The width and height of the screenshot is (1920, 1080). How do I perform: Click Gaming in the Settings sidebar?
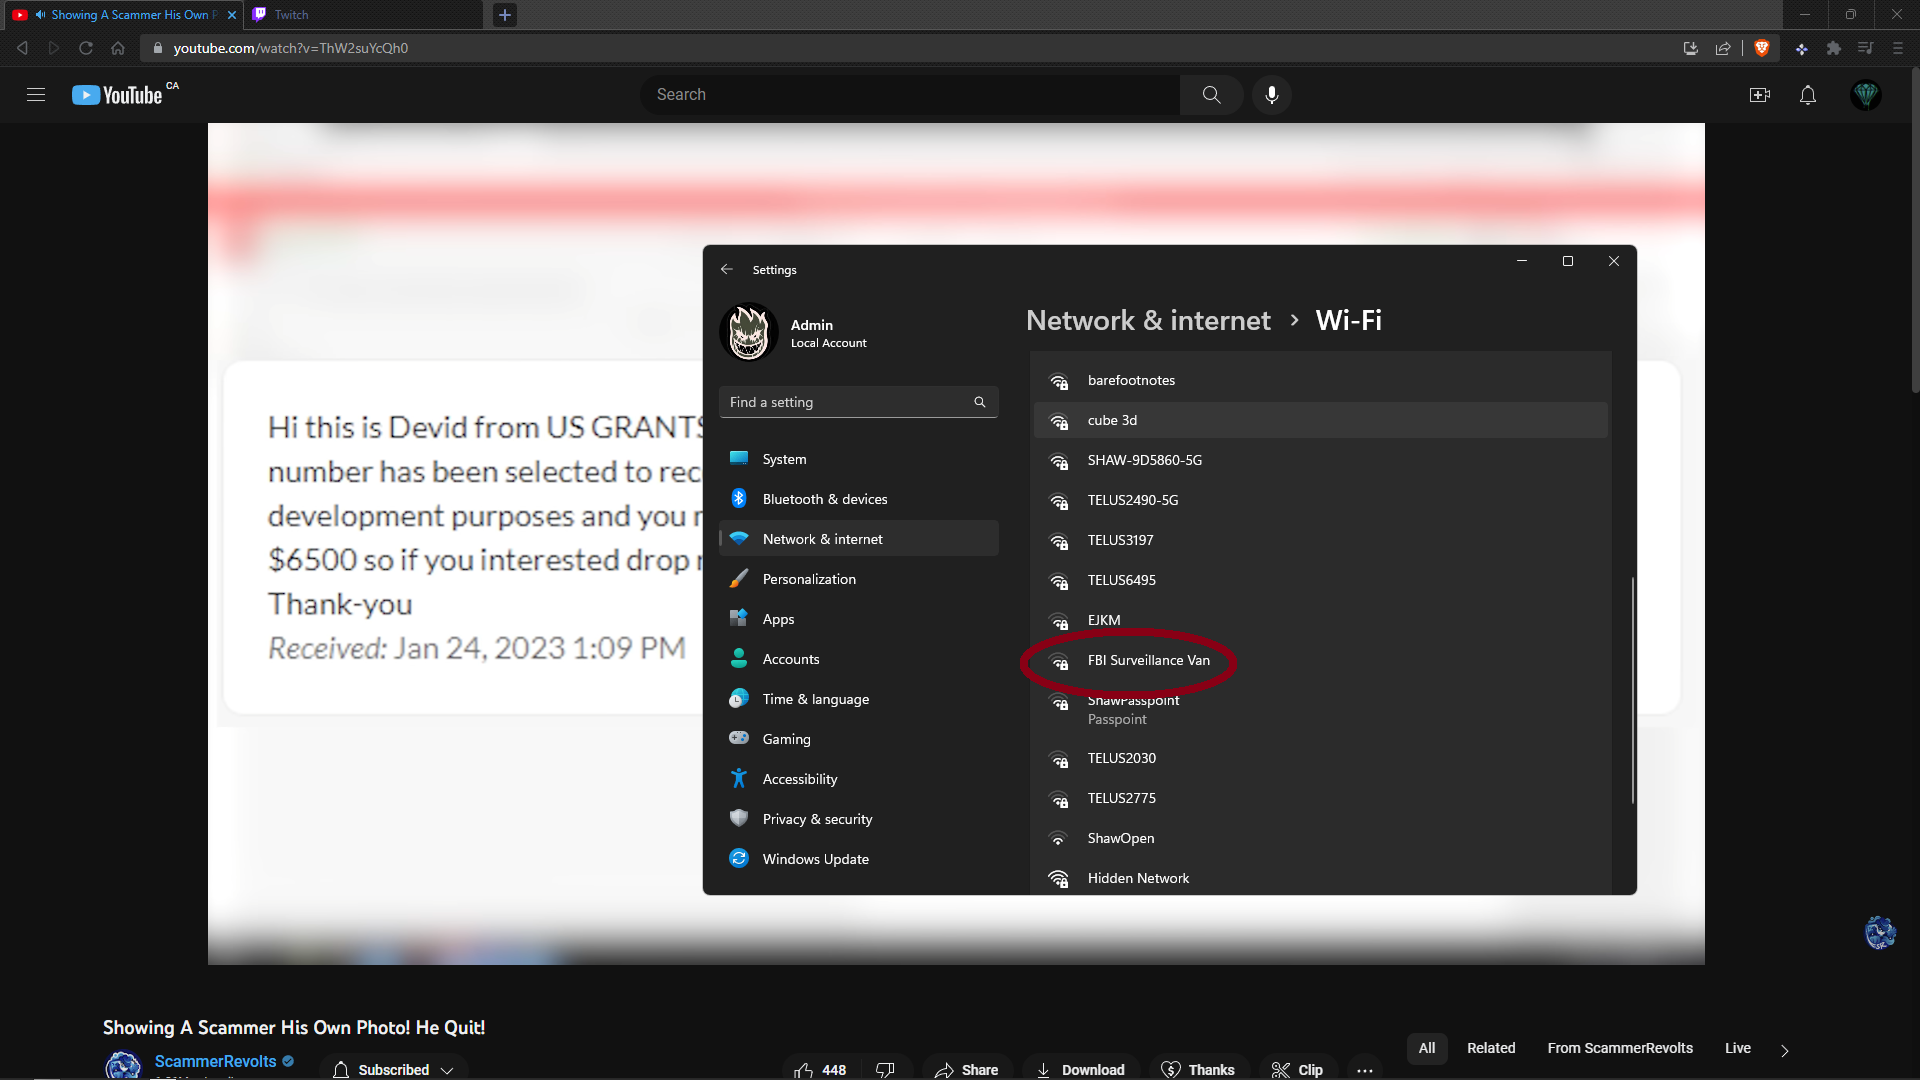(x=859, y=739)
